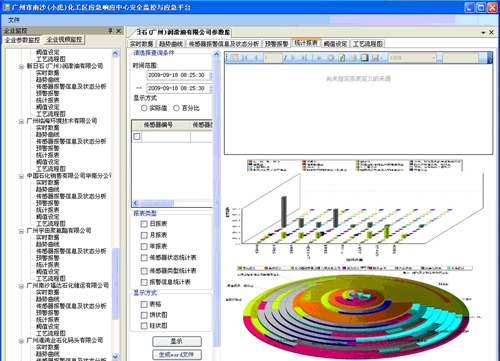Click the 显示 button
This screenshot has width=500, height=361.
coord(177,341)
